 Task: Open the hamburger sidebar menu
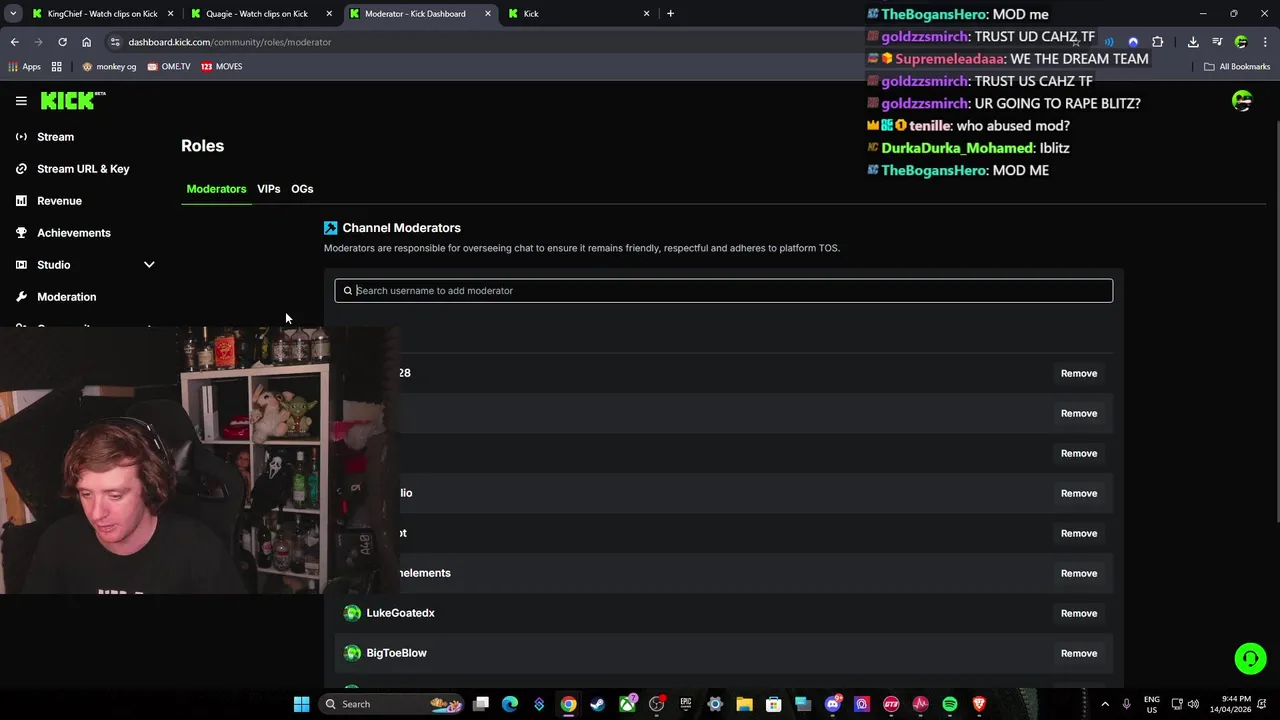(21, 101)
